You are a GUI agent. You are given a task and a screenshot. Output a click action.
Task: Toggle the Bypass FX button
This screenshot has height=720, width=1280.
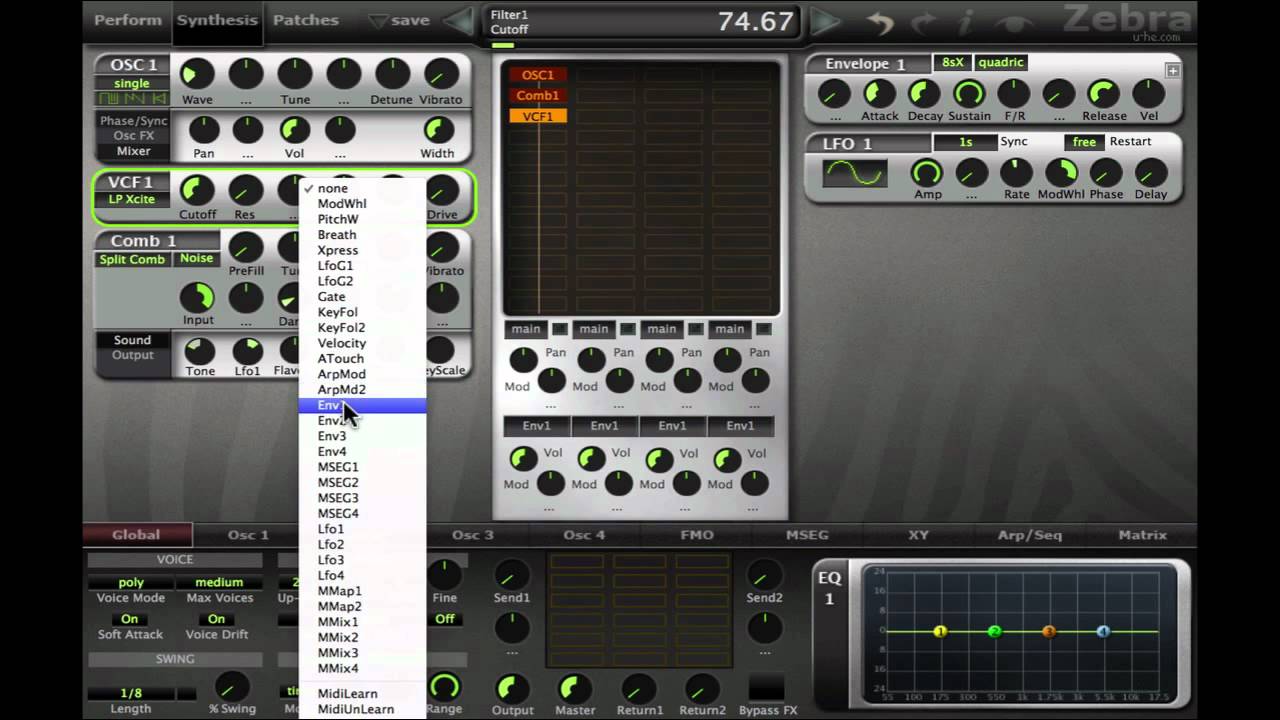click(766, 688)
